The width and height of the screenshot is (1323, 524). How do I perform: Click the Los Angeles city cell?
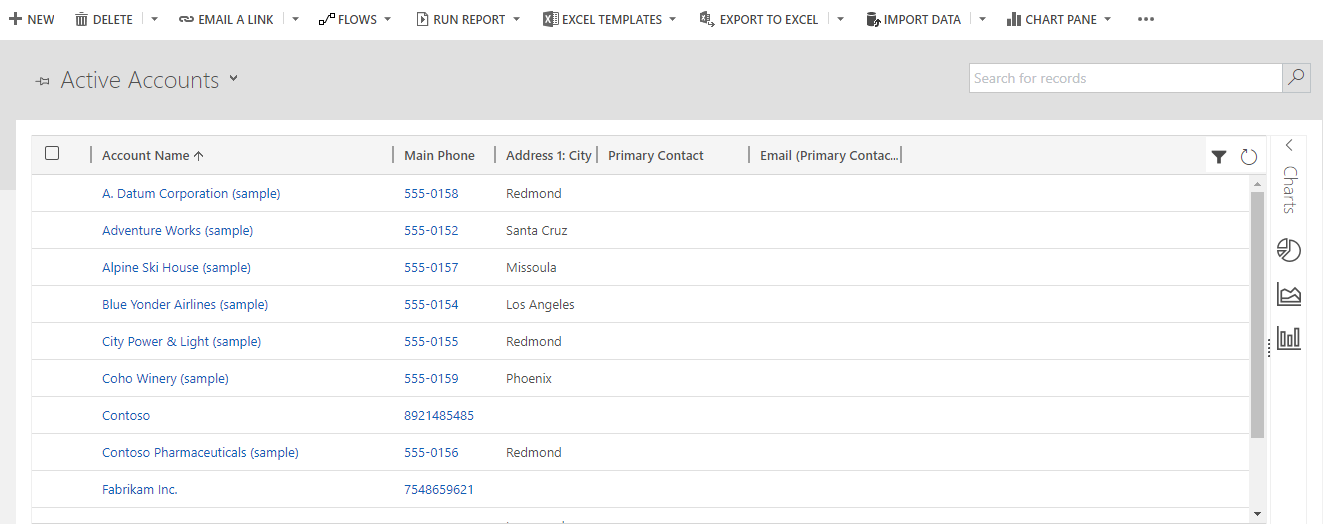[540, 305]
